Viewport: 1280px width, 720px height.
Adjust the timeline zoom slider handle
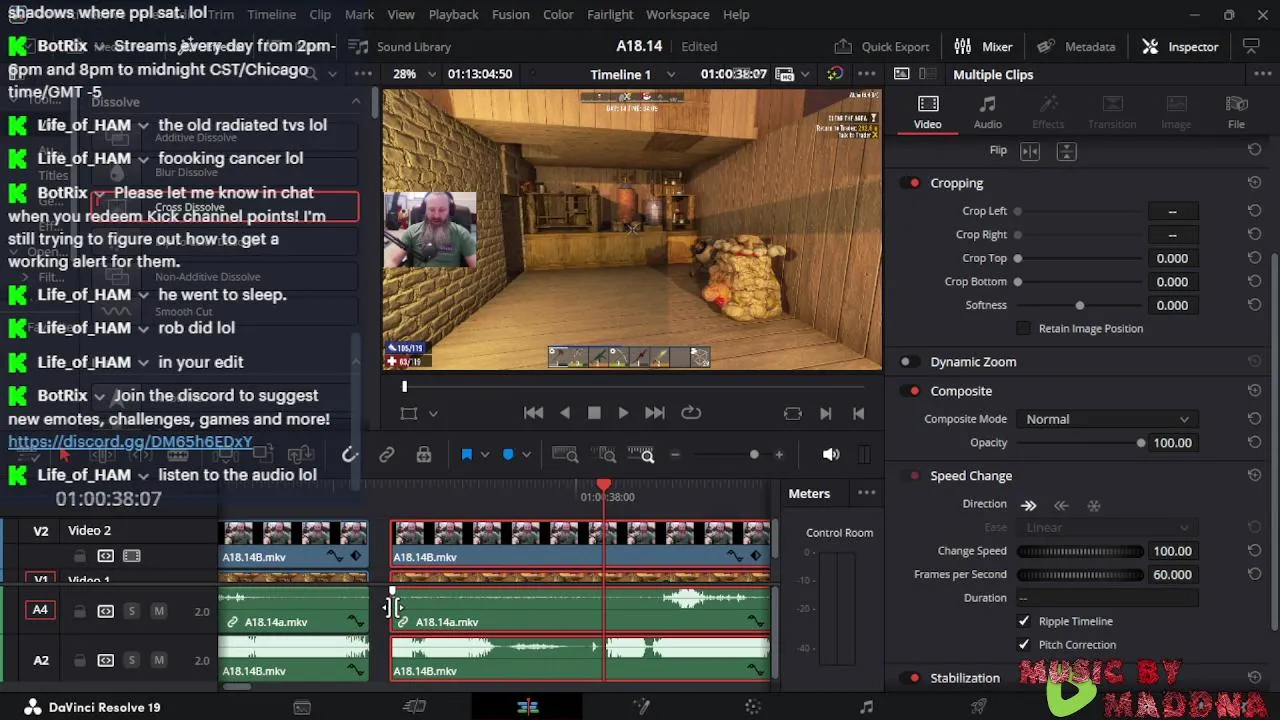754,455
